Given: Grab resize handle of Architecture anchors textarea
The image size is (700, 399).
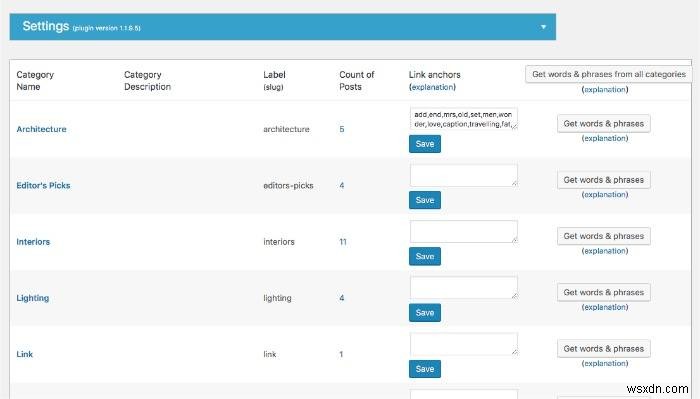Looking at the screenshot, I should [x=514, y=126].
